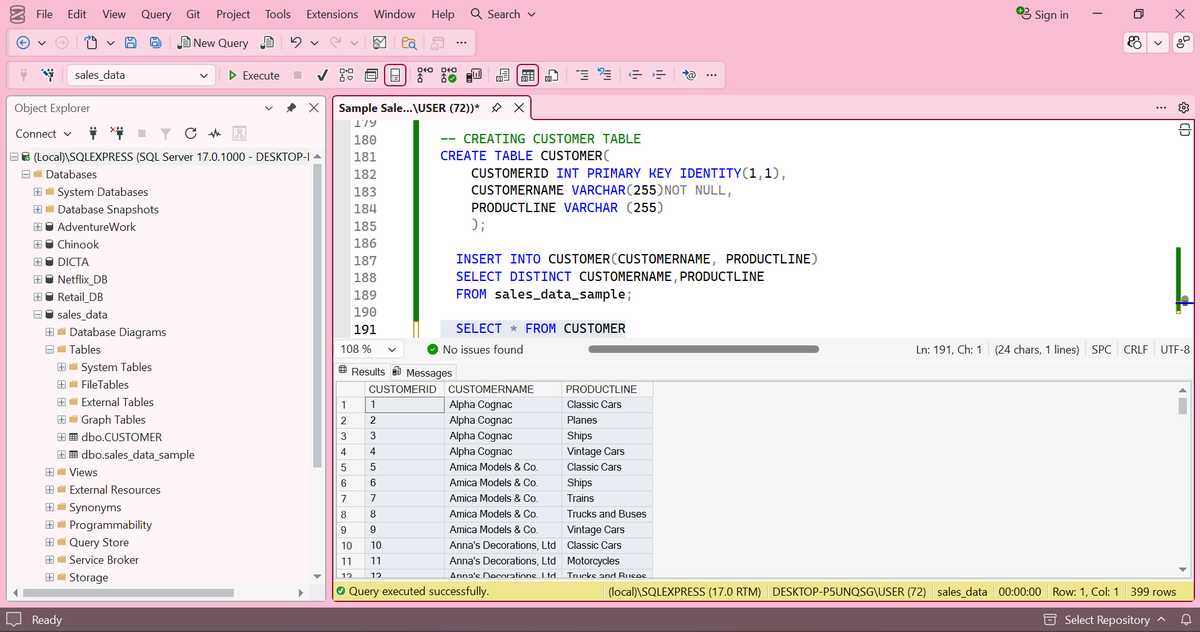Open the sales_data database dropdown
The height and width of the screenshot is (632, 1200).
click(204, 75)
